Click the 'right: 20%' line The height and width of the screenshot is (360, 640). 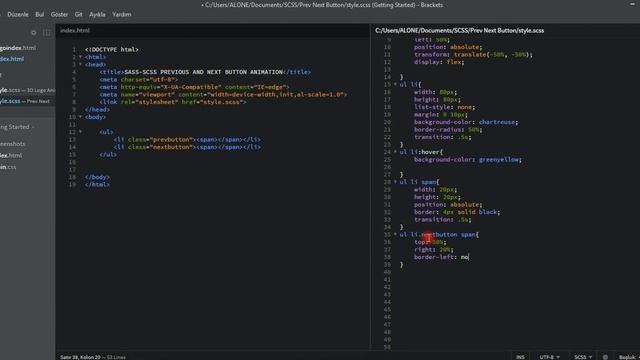(433, 250)
